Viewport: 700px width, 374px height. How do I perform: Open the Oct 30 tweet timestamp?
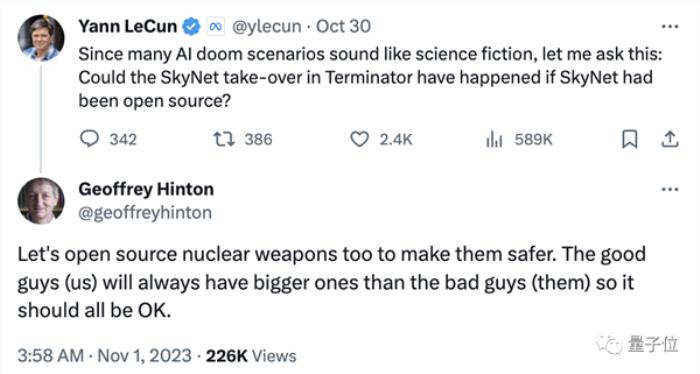click(343, 26)
